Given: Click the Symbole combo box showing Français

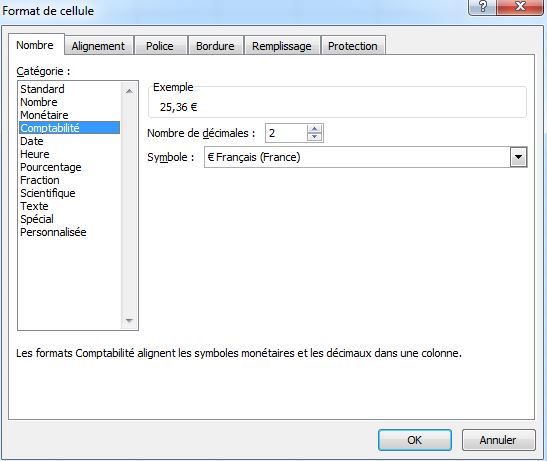Looking at the screenshot, I should pos(365,157).
